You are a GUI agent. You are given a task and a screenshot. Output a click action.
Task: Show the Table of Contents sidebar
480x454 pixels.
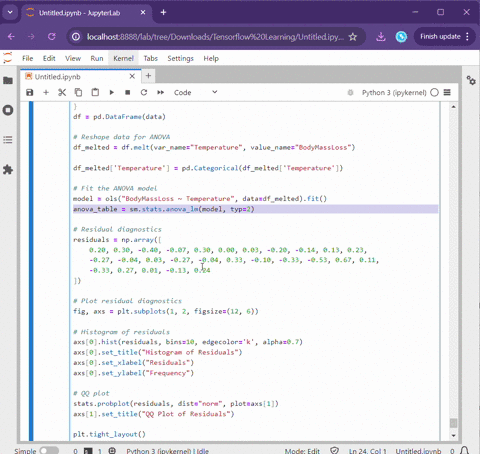tap(8, 140)
